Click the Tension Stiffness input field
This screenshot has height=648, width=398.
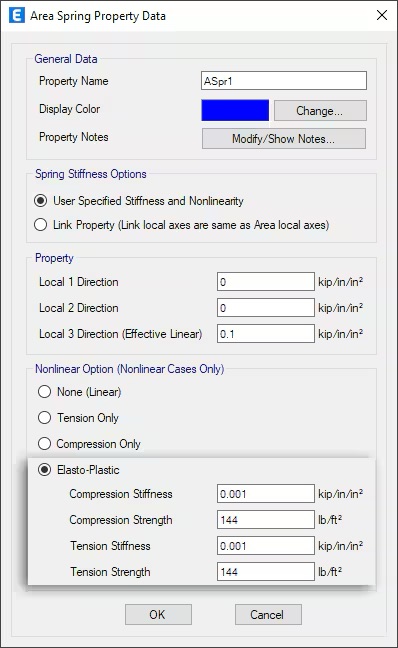pyautogui.click(x=266, y=546)
